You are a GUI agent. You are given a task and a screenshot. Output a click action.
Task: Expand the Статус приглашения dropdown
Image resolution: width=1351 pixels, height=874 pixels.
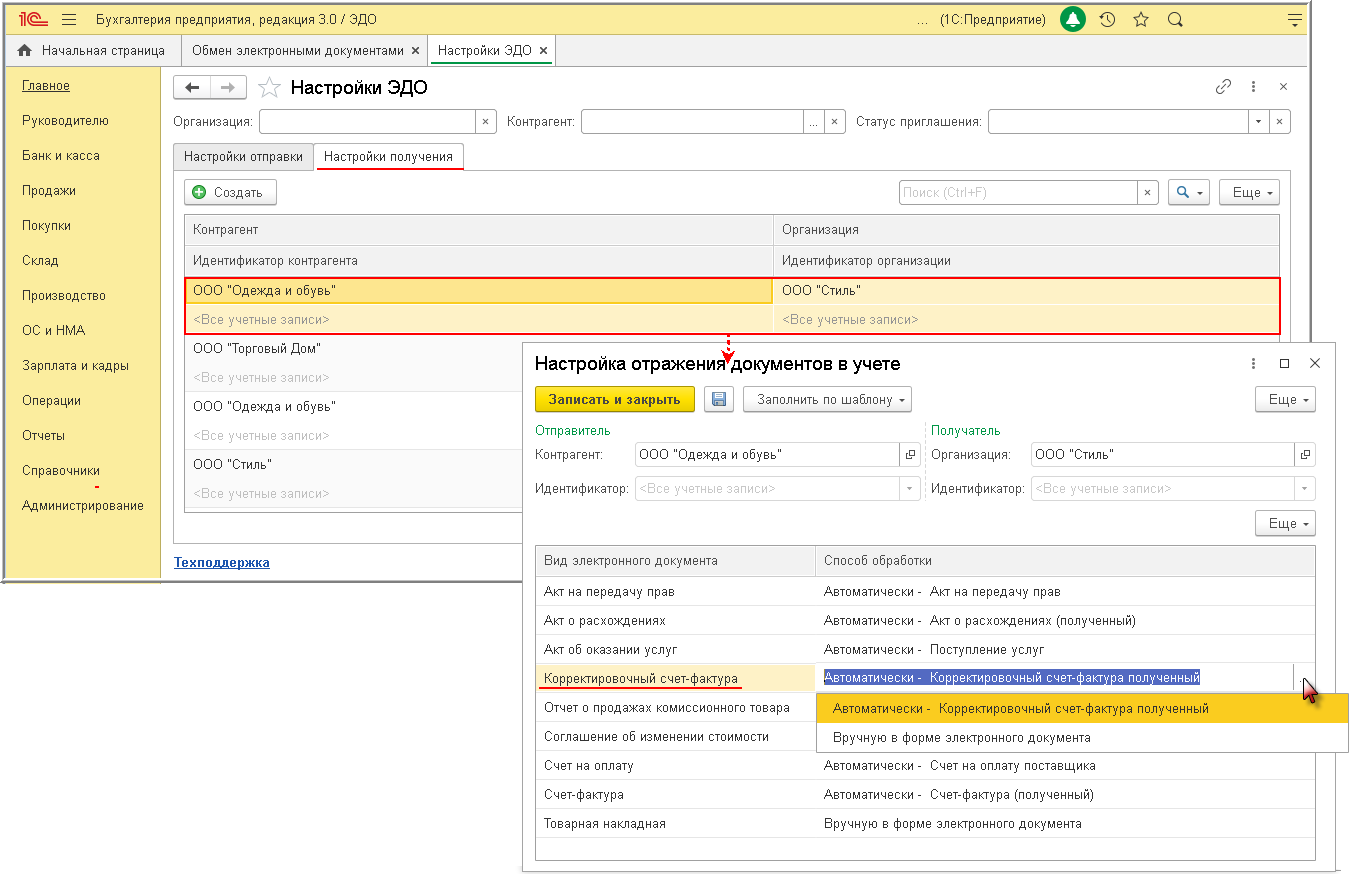1258,122
